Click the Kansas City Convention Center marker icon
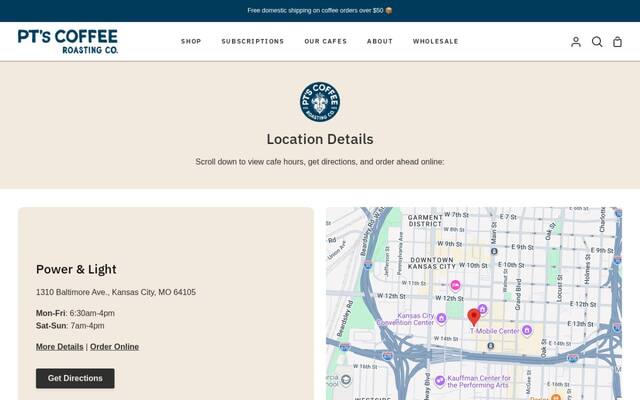The height and width of the screenshot is (400, 640). pos(441,318)
